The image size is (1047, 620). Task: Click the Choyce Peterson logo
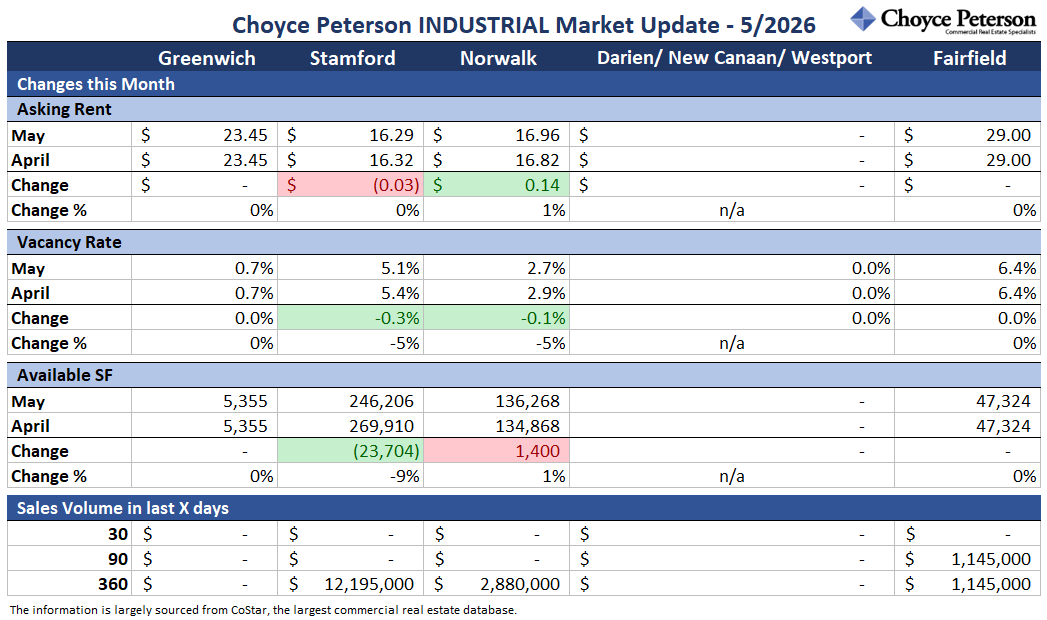point(943,20)
